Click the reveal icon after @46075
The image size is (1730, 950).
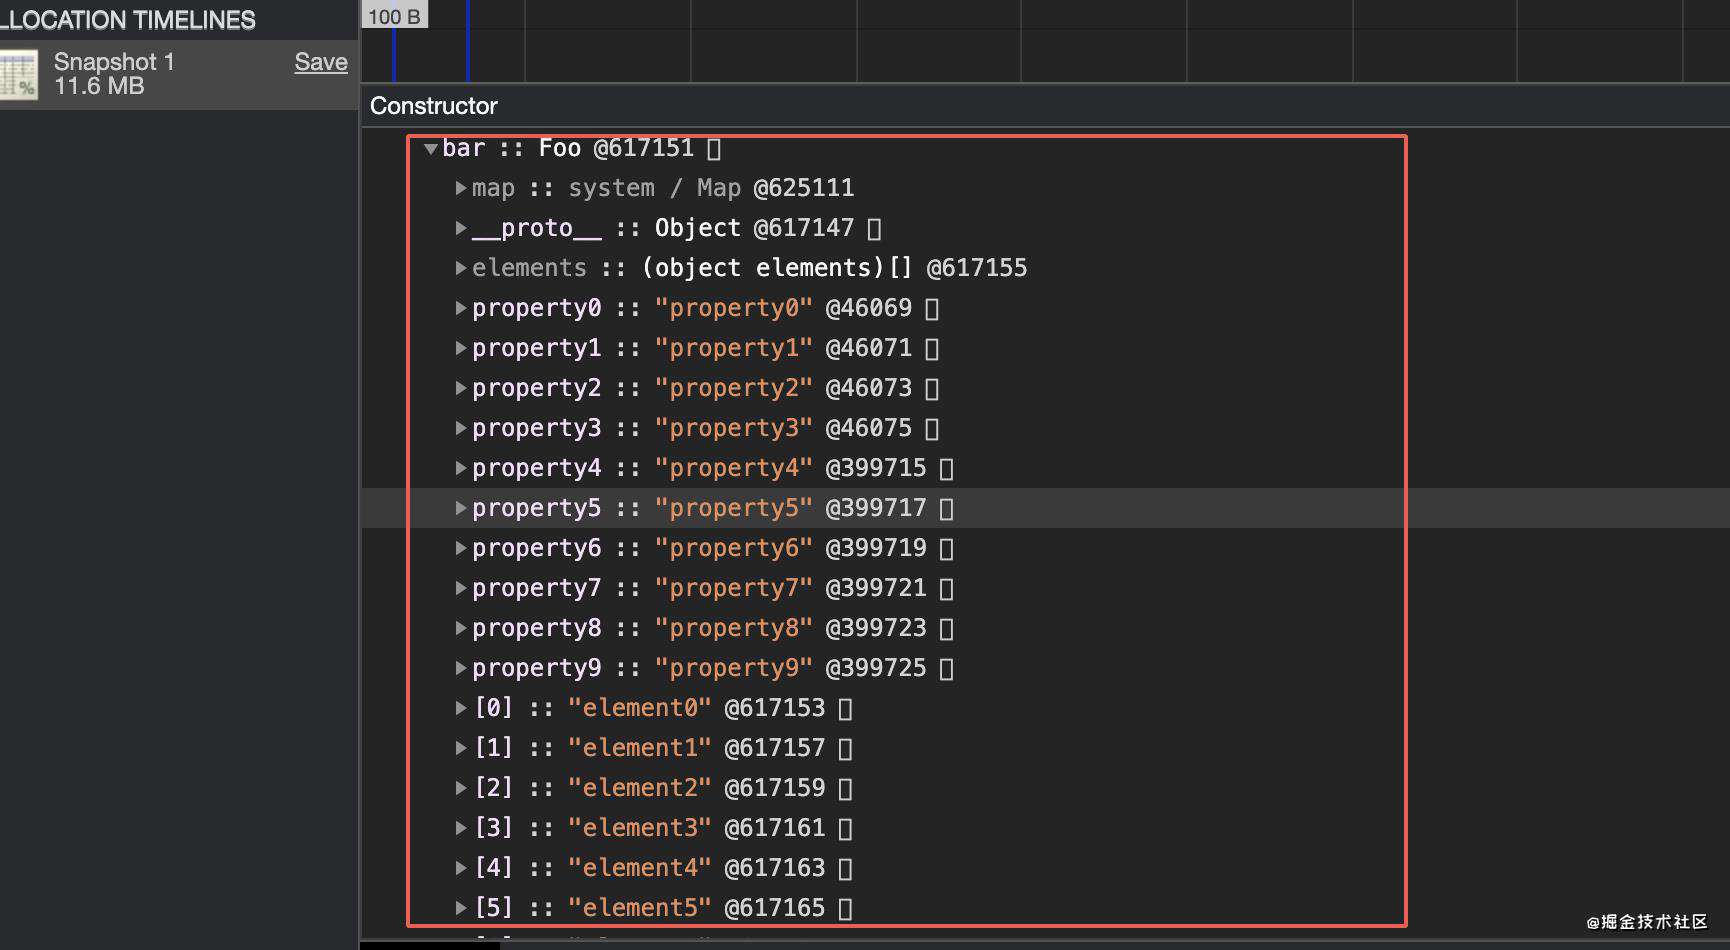coord(932,429)
